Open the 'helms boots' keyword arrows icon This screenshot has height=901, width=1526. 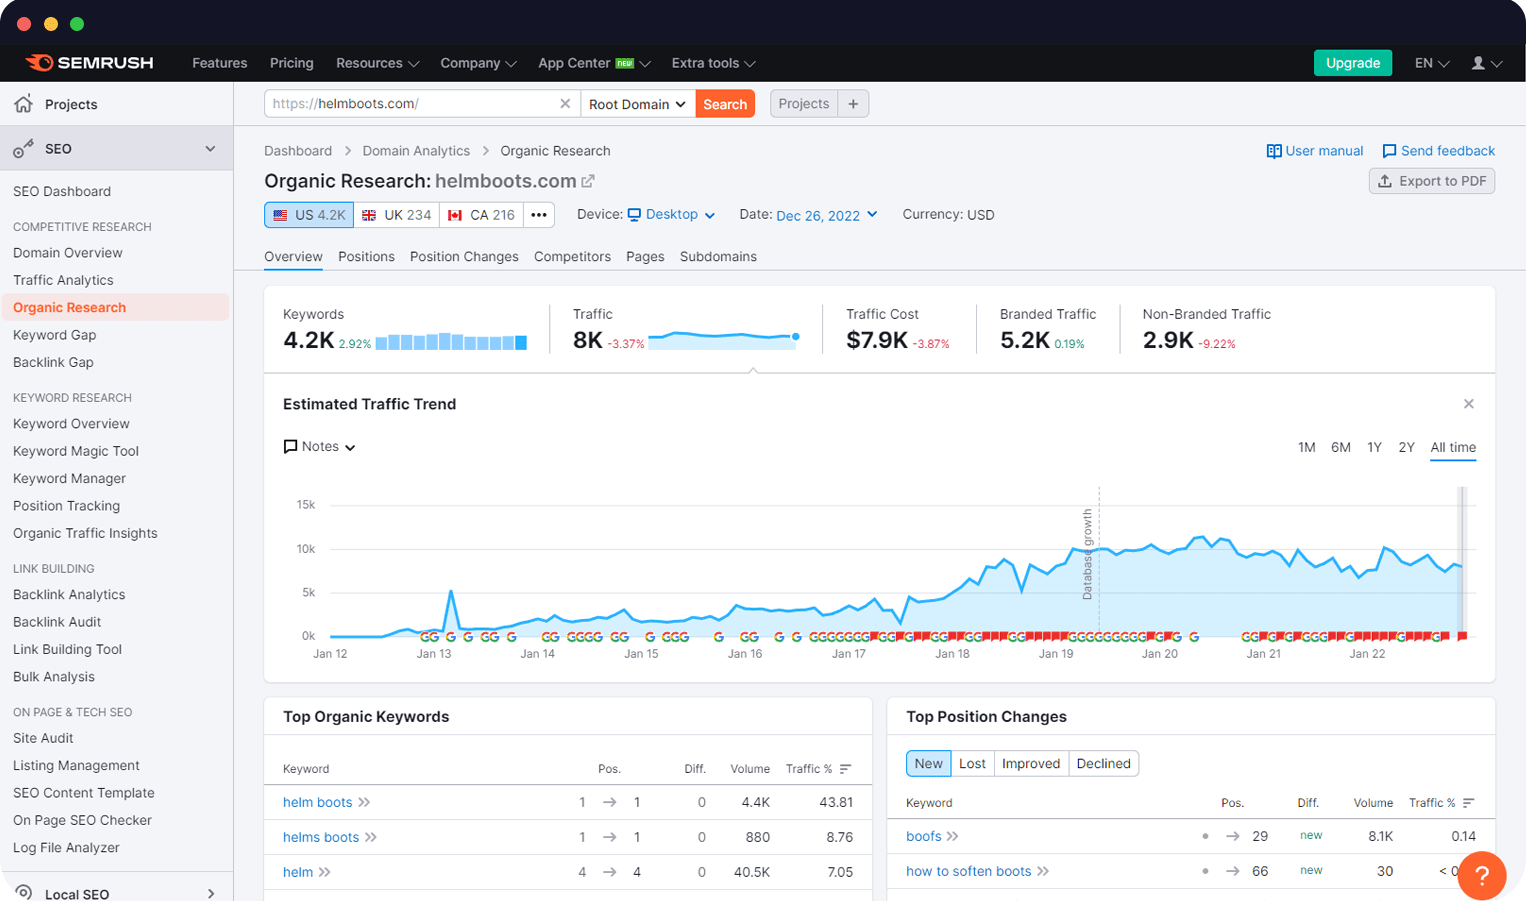[371, 837]
